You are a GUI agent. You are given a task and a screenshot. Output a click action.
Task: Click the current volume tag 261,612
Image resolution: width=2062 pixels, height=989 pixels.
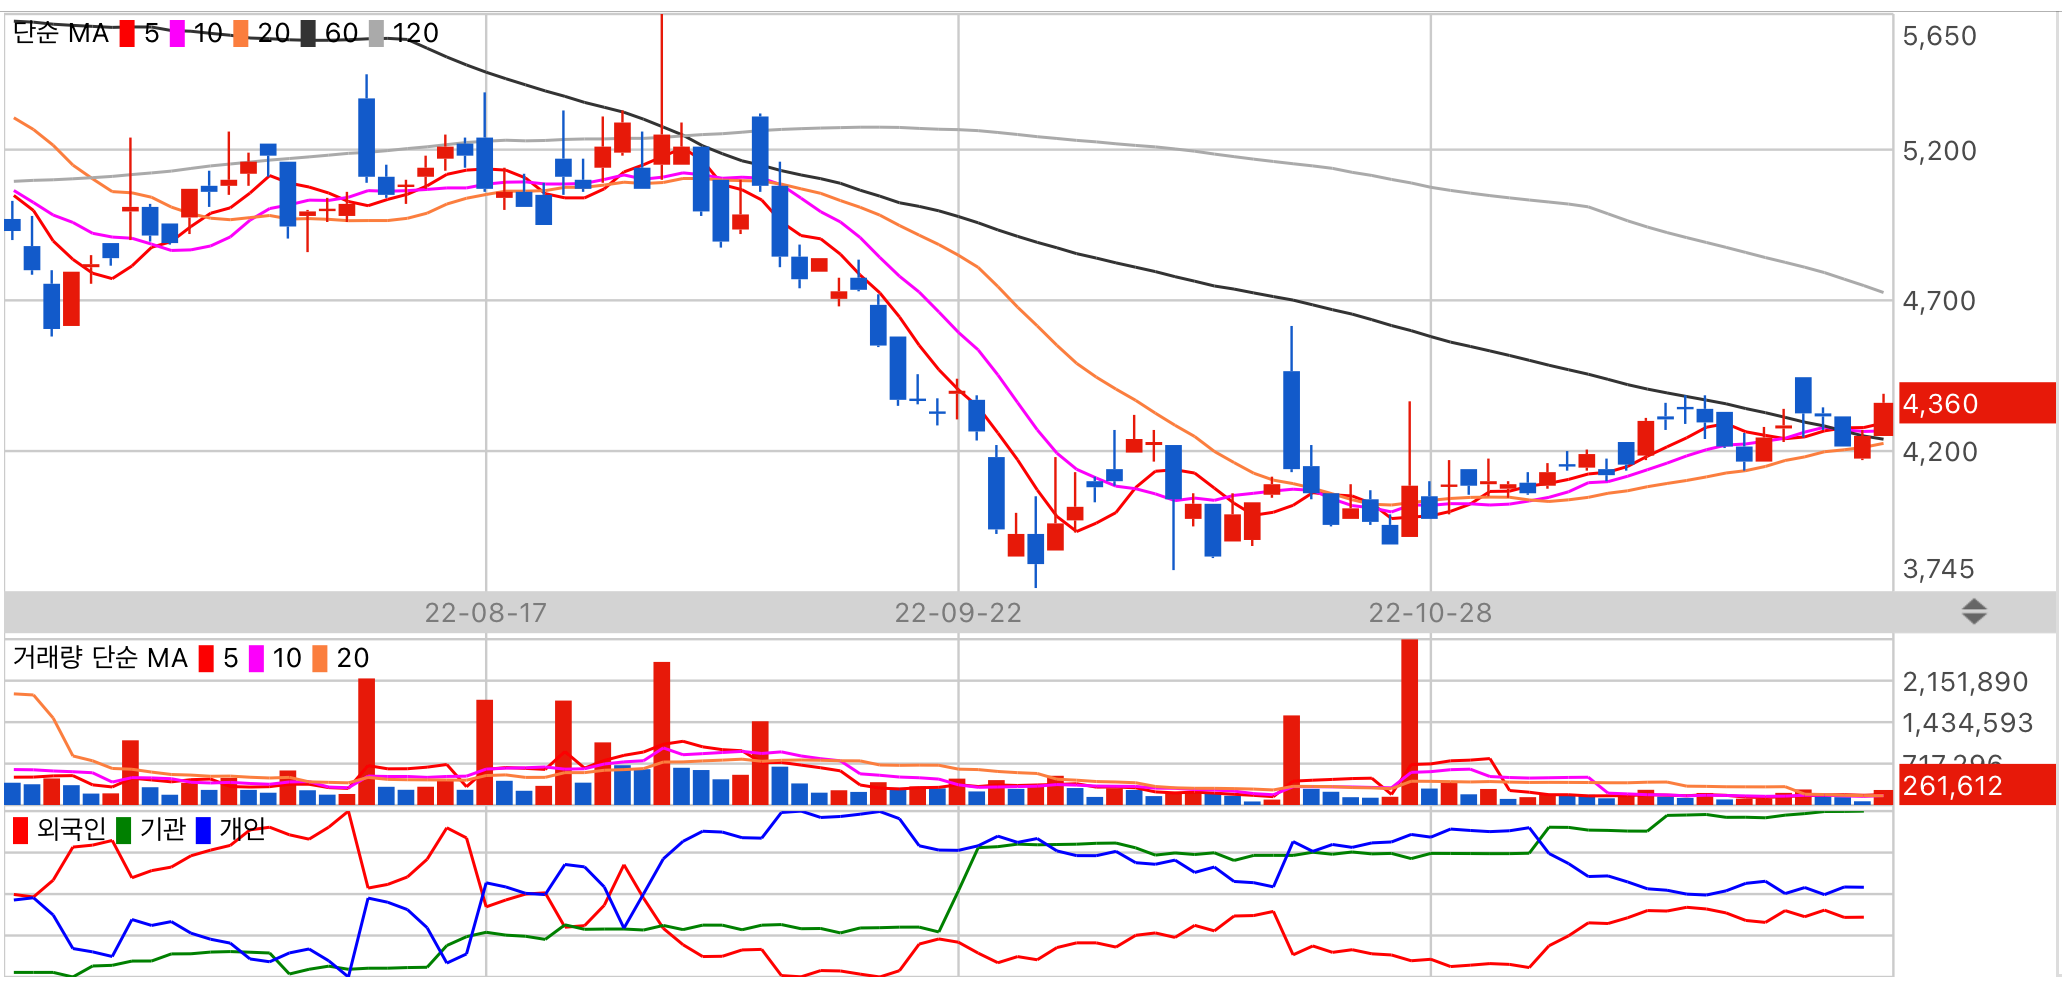(1977, 785)
